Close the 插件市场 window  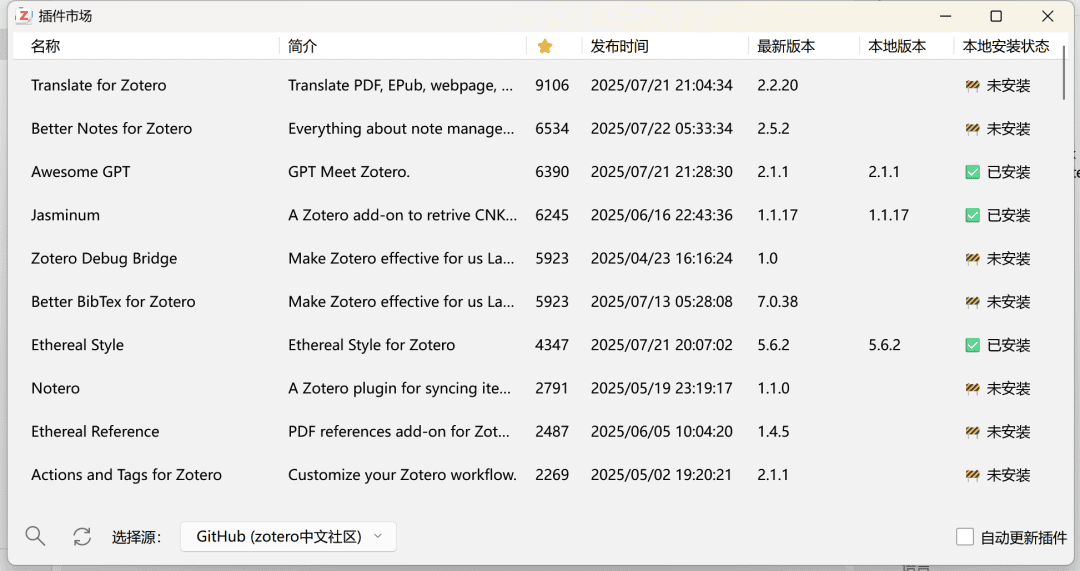1048,16
